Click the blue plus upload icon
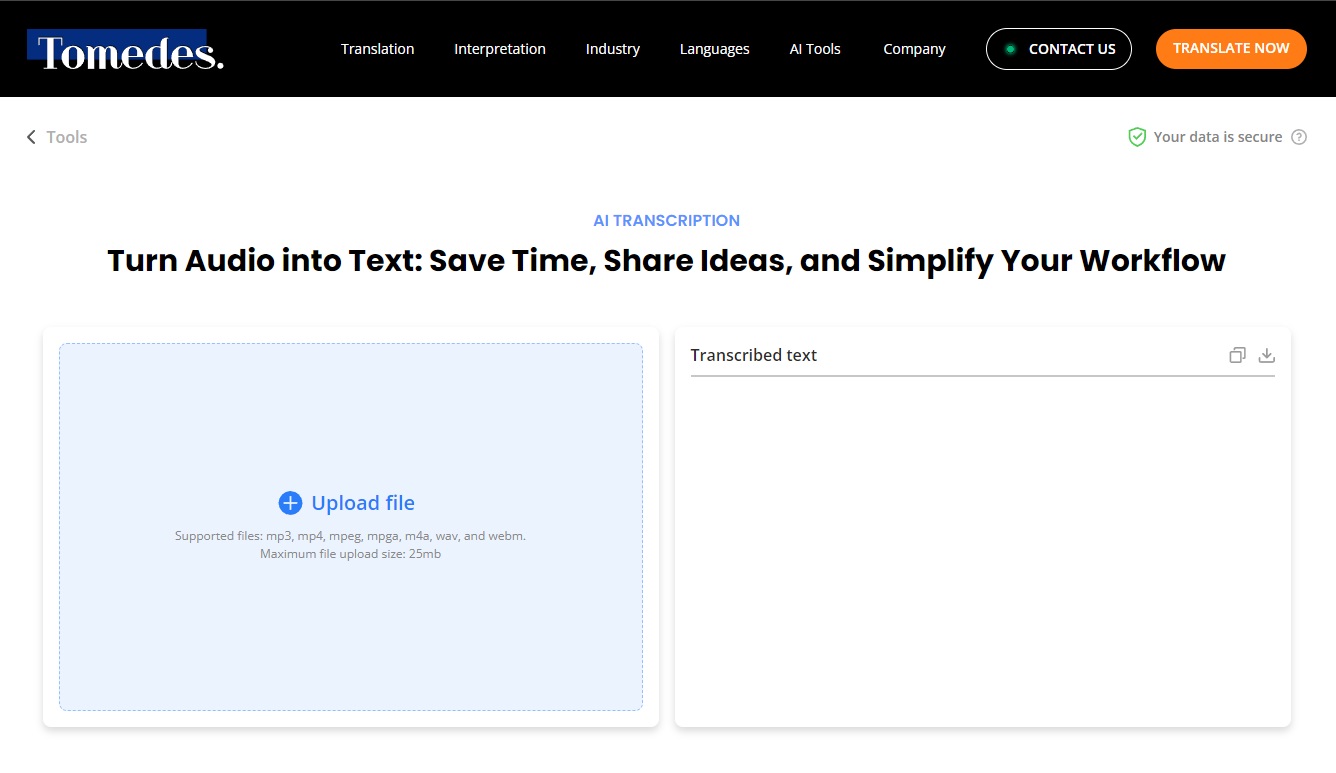The width and height of the screenshot is (1336, 773). click(290, 503)
